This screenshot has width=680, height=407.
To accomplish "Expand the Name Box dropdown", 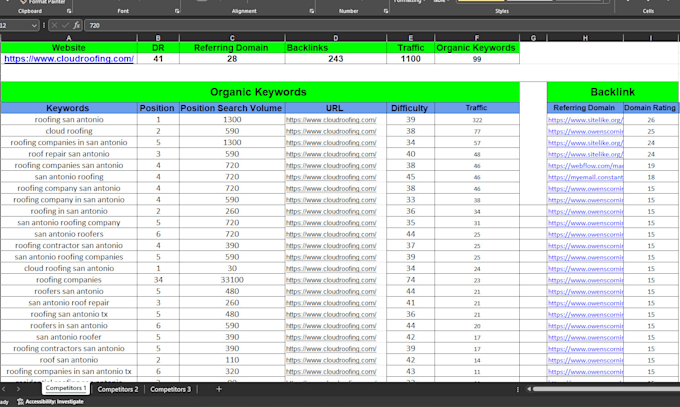I will click(x=34, y=26).
